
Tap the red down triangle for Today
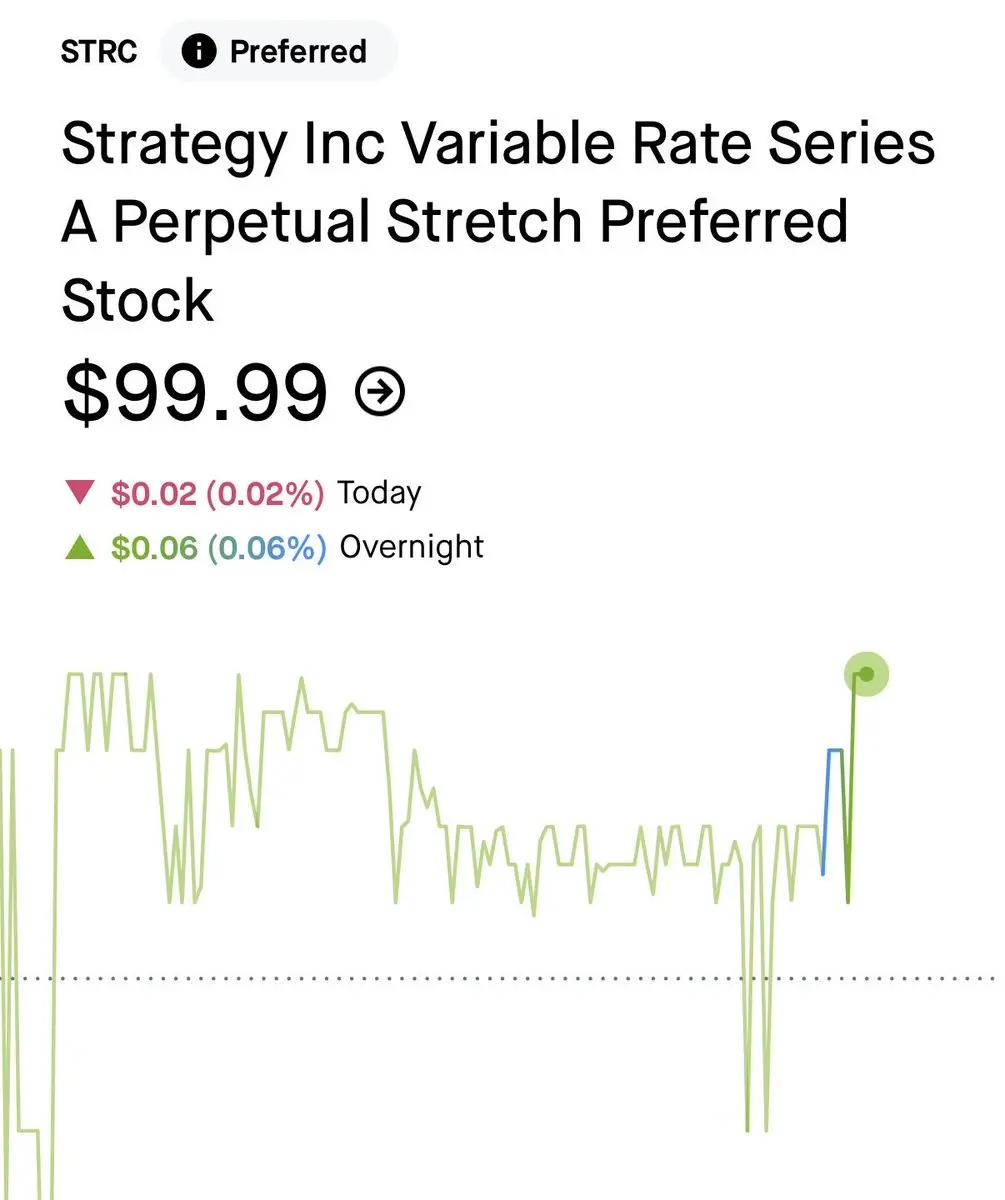(78, 493)
